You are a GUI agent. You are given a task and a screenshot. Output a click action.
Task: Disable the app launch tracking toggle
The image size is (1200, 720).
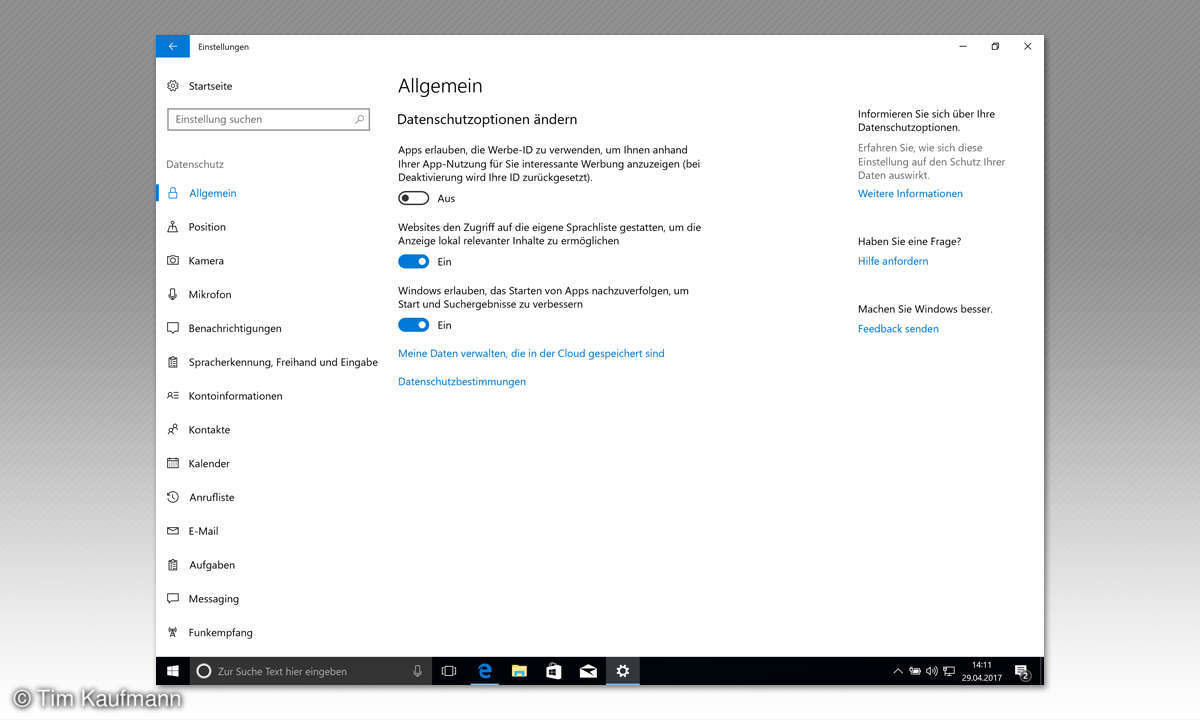click(413, 325)
